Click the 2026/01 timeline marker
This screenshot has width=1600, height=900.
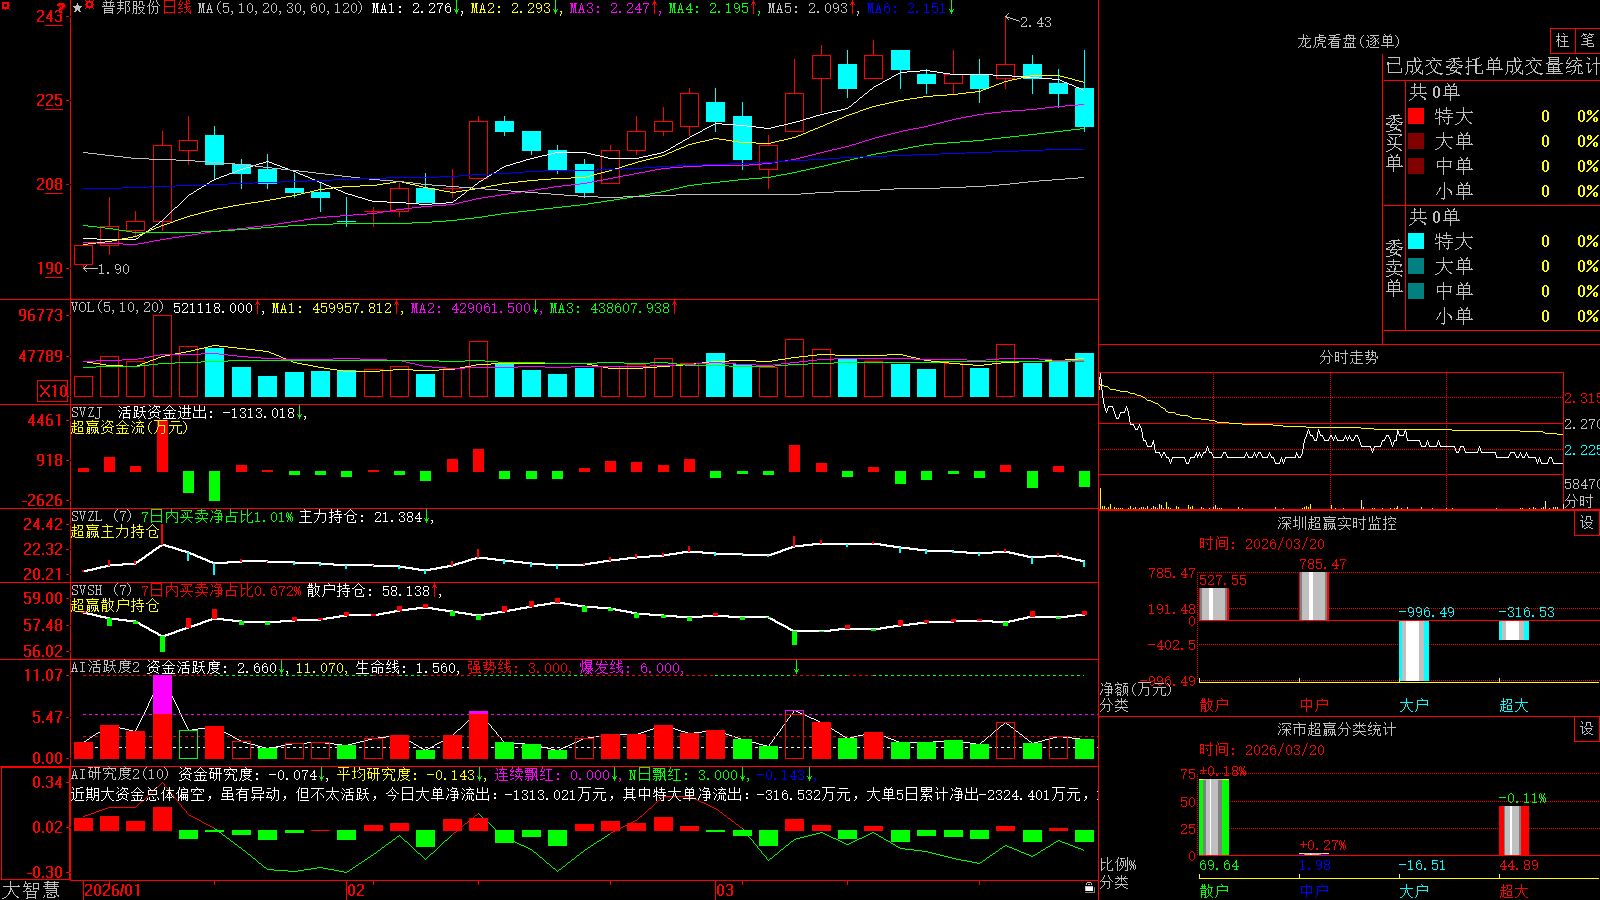112,890
